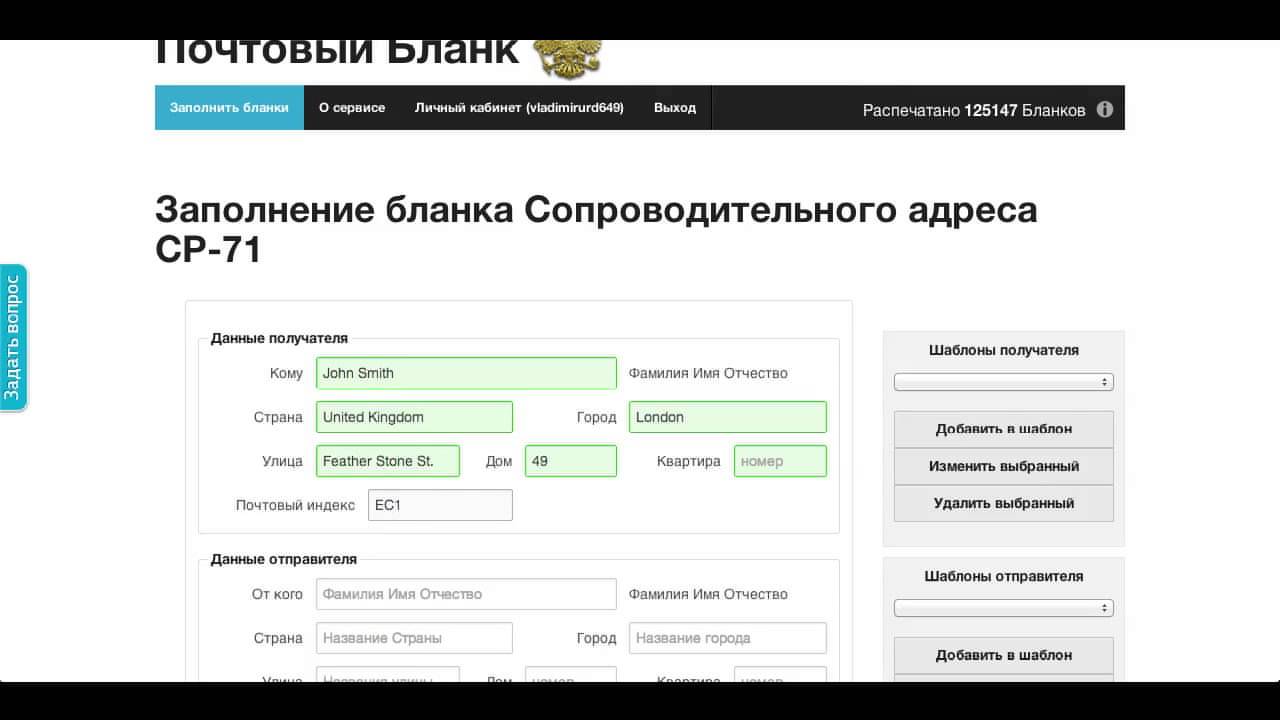Click the sender Название города field
The height and width of the screenshot is (720, 1280).
(728, 638)
